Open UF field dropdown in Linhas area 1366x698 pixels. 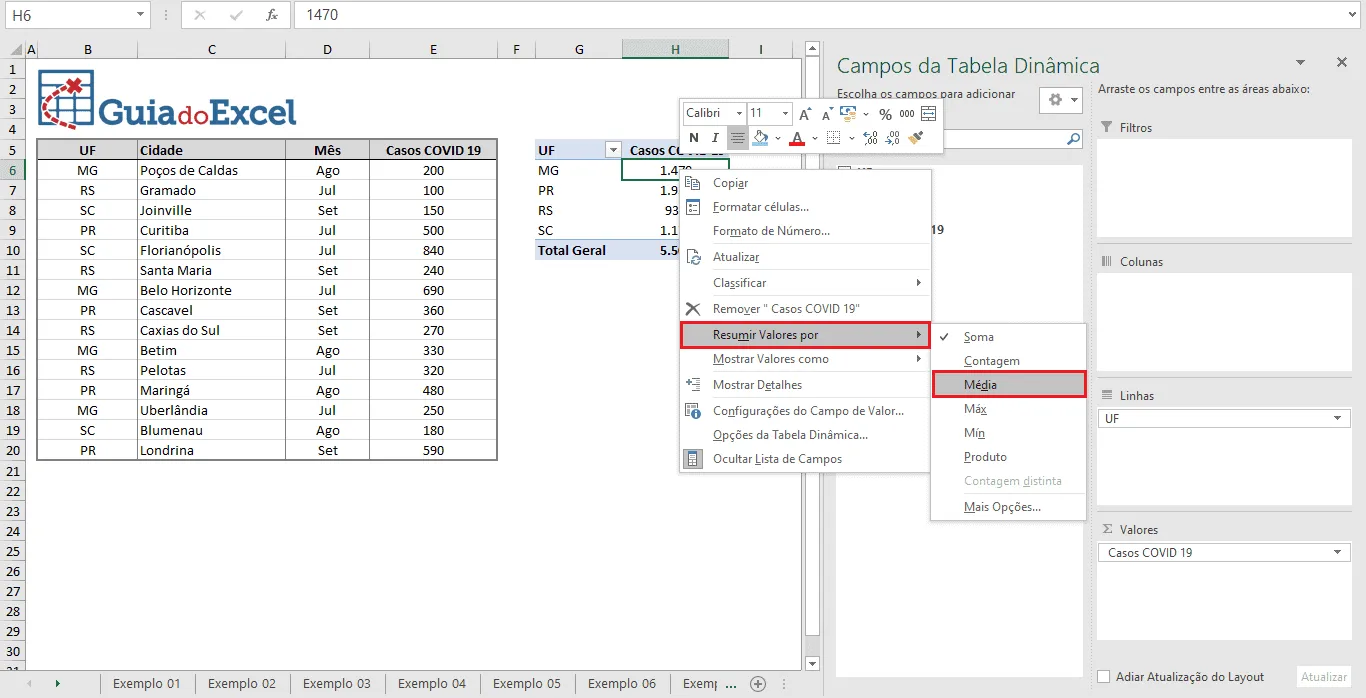(1338, 418)
